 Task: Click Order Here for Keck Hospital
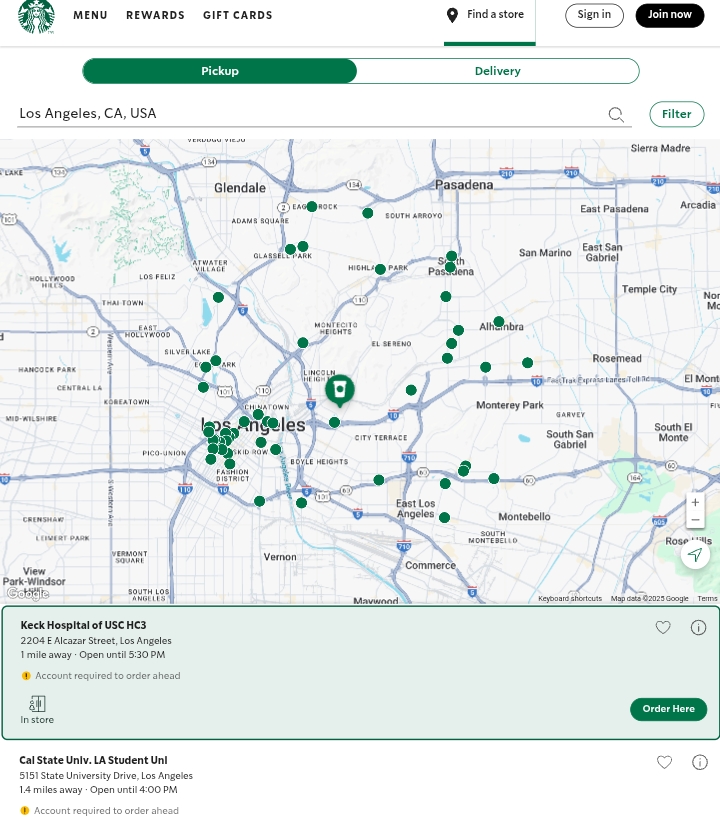tap(669, 709)
